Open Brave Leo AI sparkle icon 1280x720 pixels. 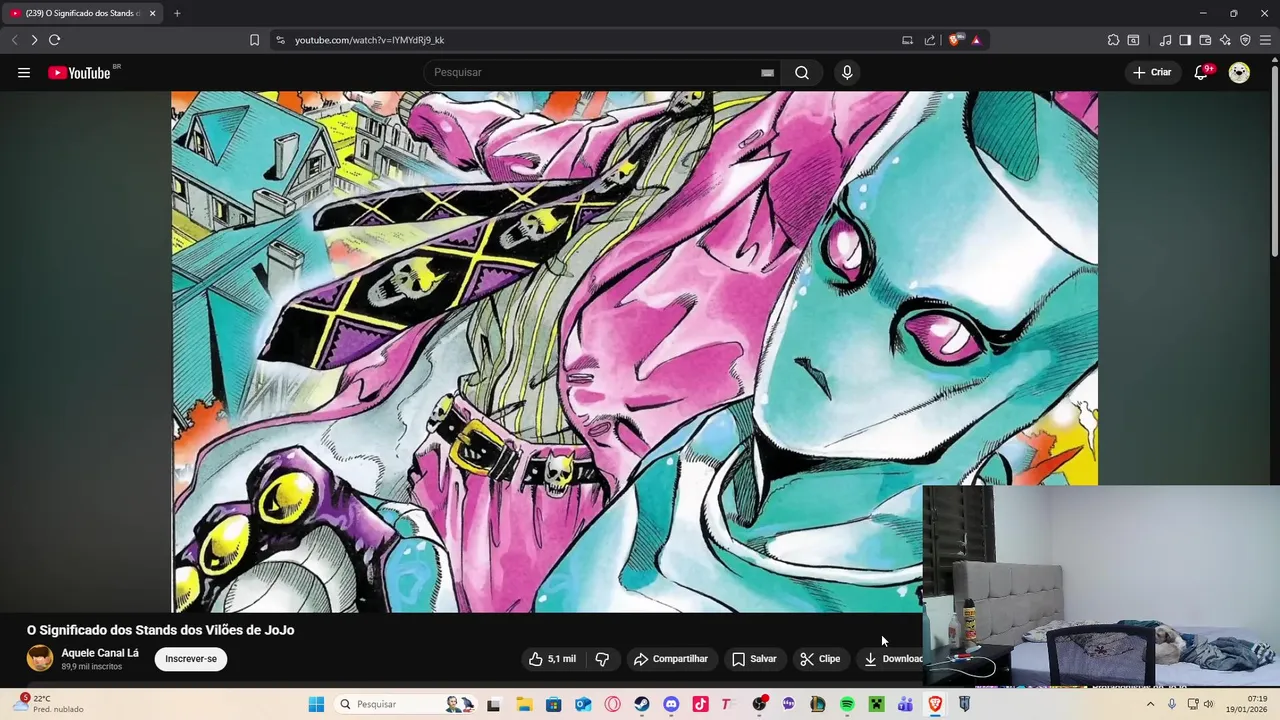pyautogui.click(x=1225, y=40)
